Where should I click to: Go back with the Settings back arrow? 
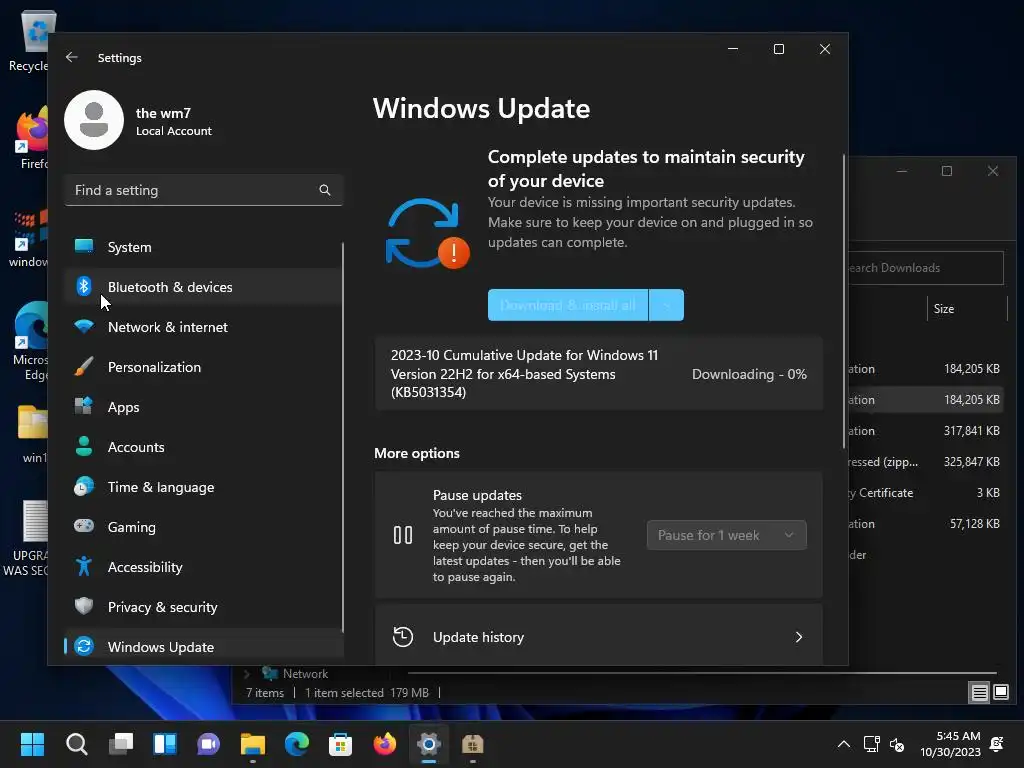point(72,57)
